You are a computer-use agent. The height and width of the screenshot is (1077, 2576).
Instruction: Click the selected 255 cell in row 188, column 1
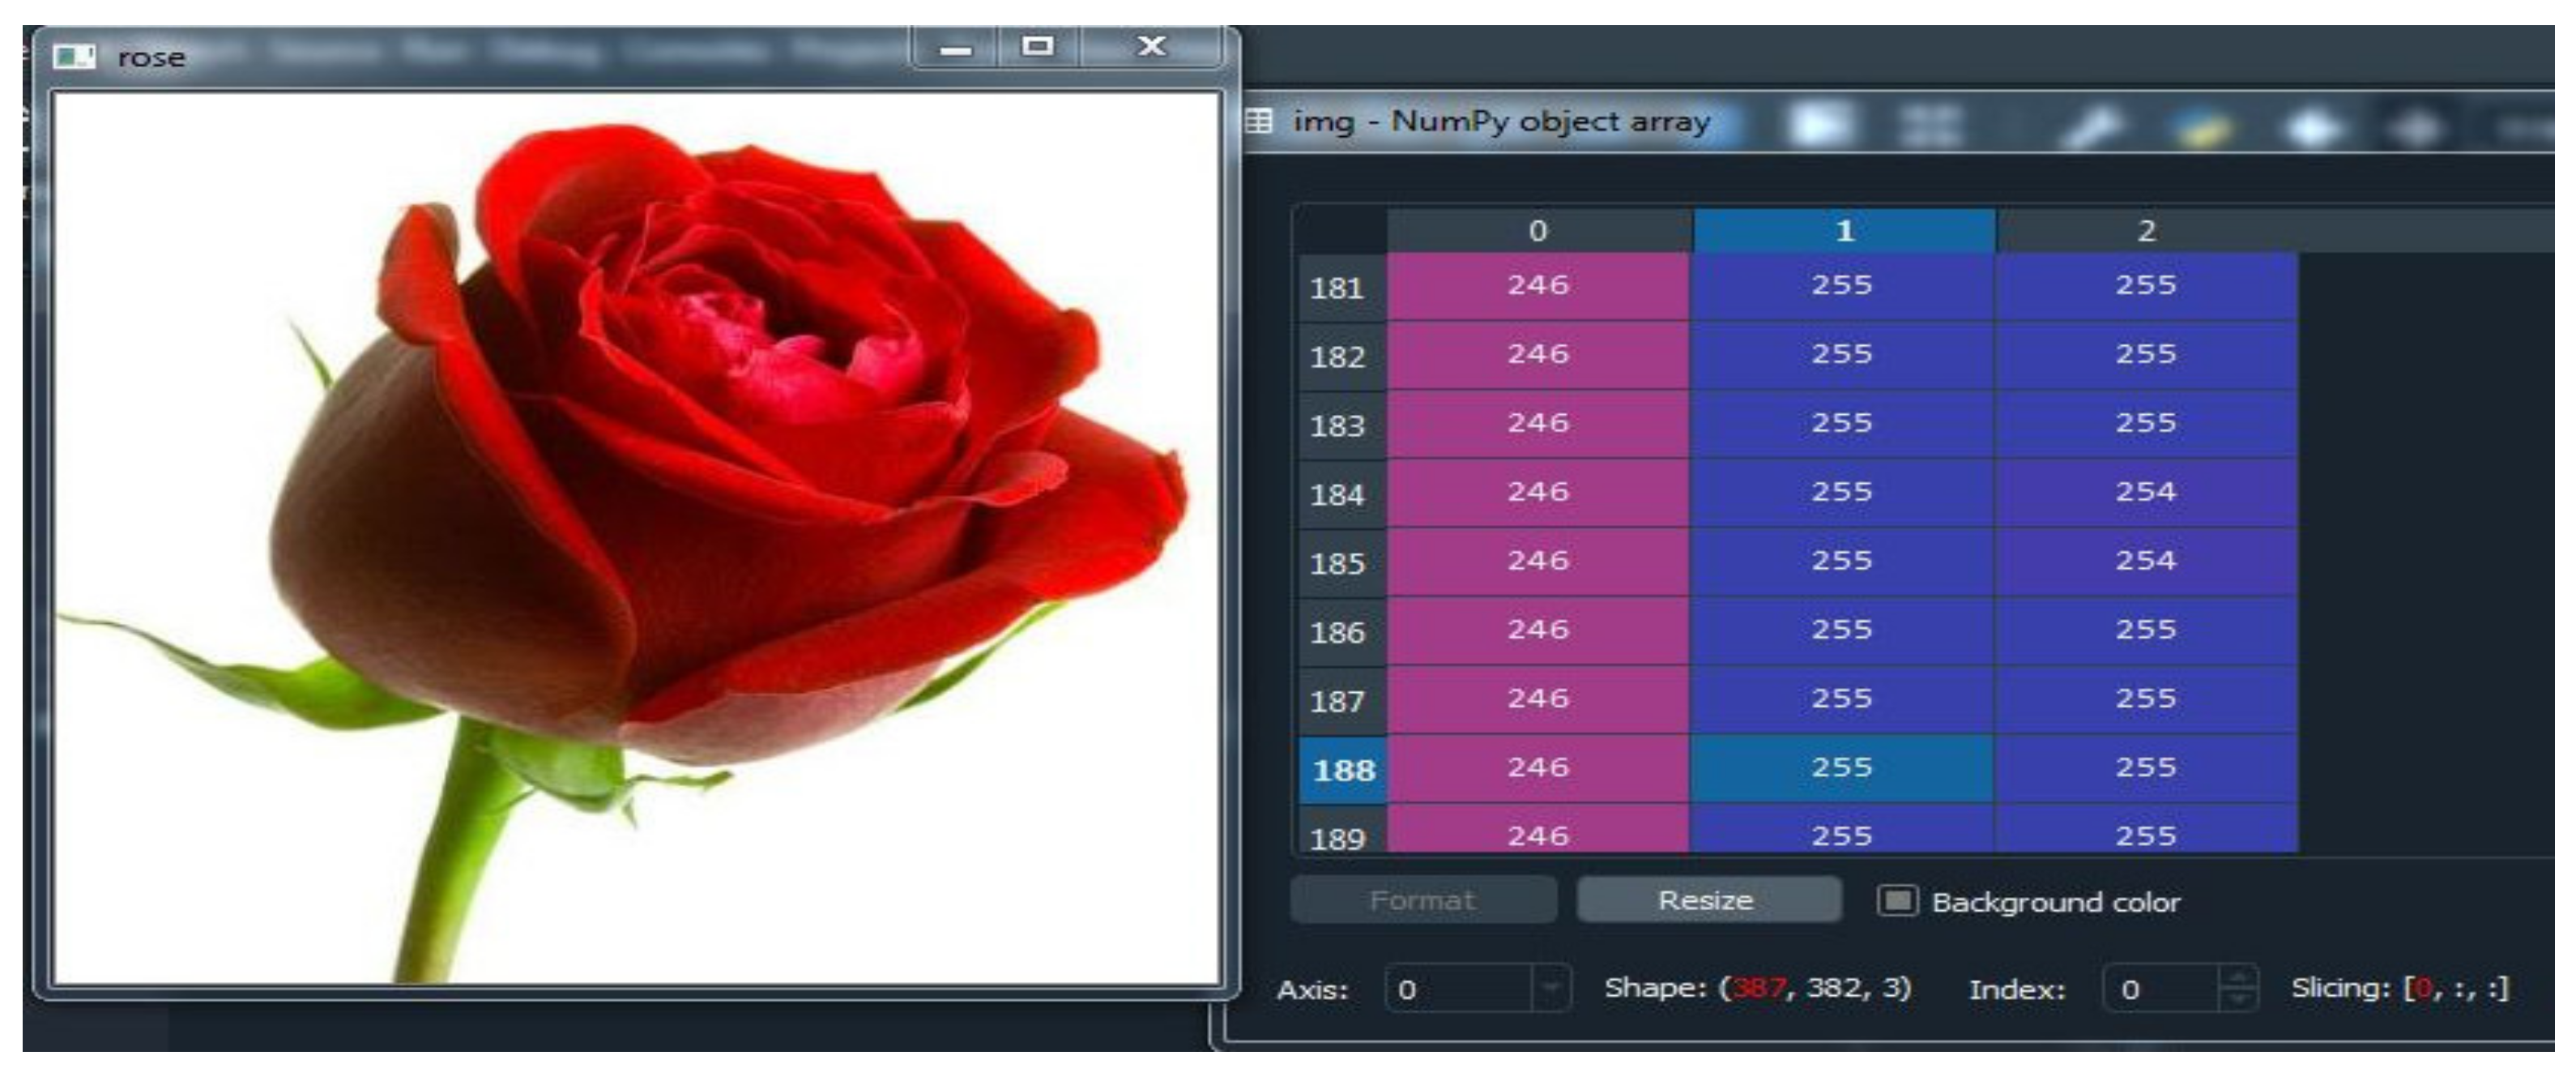1842,769
